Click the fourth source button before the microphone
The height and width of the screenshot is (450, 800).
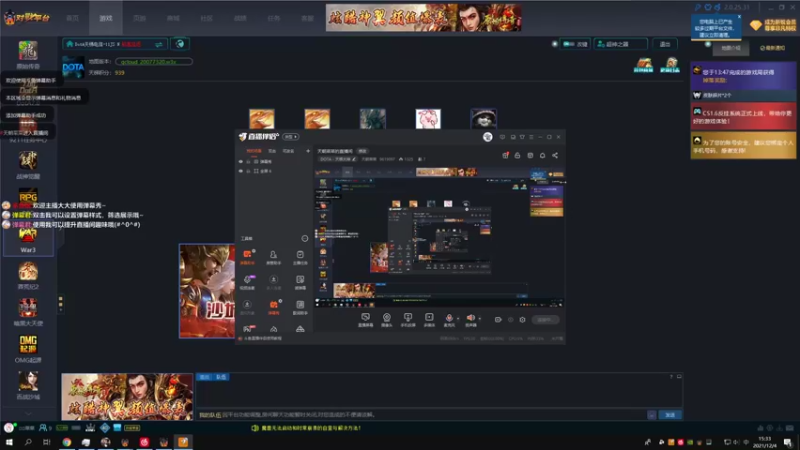tap(429, 320)
